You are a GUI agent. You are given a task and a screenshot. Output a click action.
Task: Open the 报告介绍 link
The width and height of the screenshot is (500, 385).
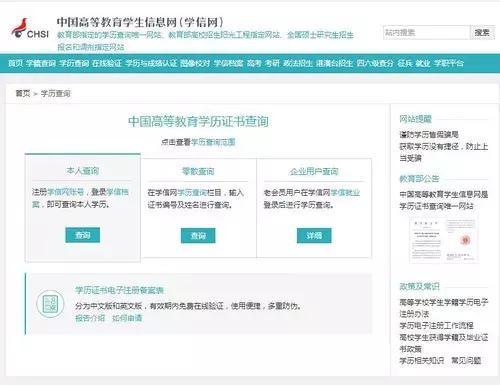tap(90, 318)
